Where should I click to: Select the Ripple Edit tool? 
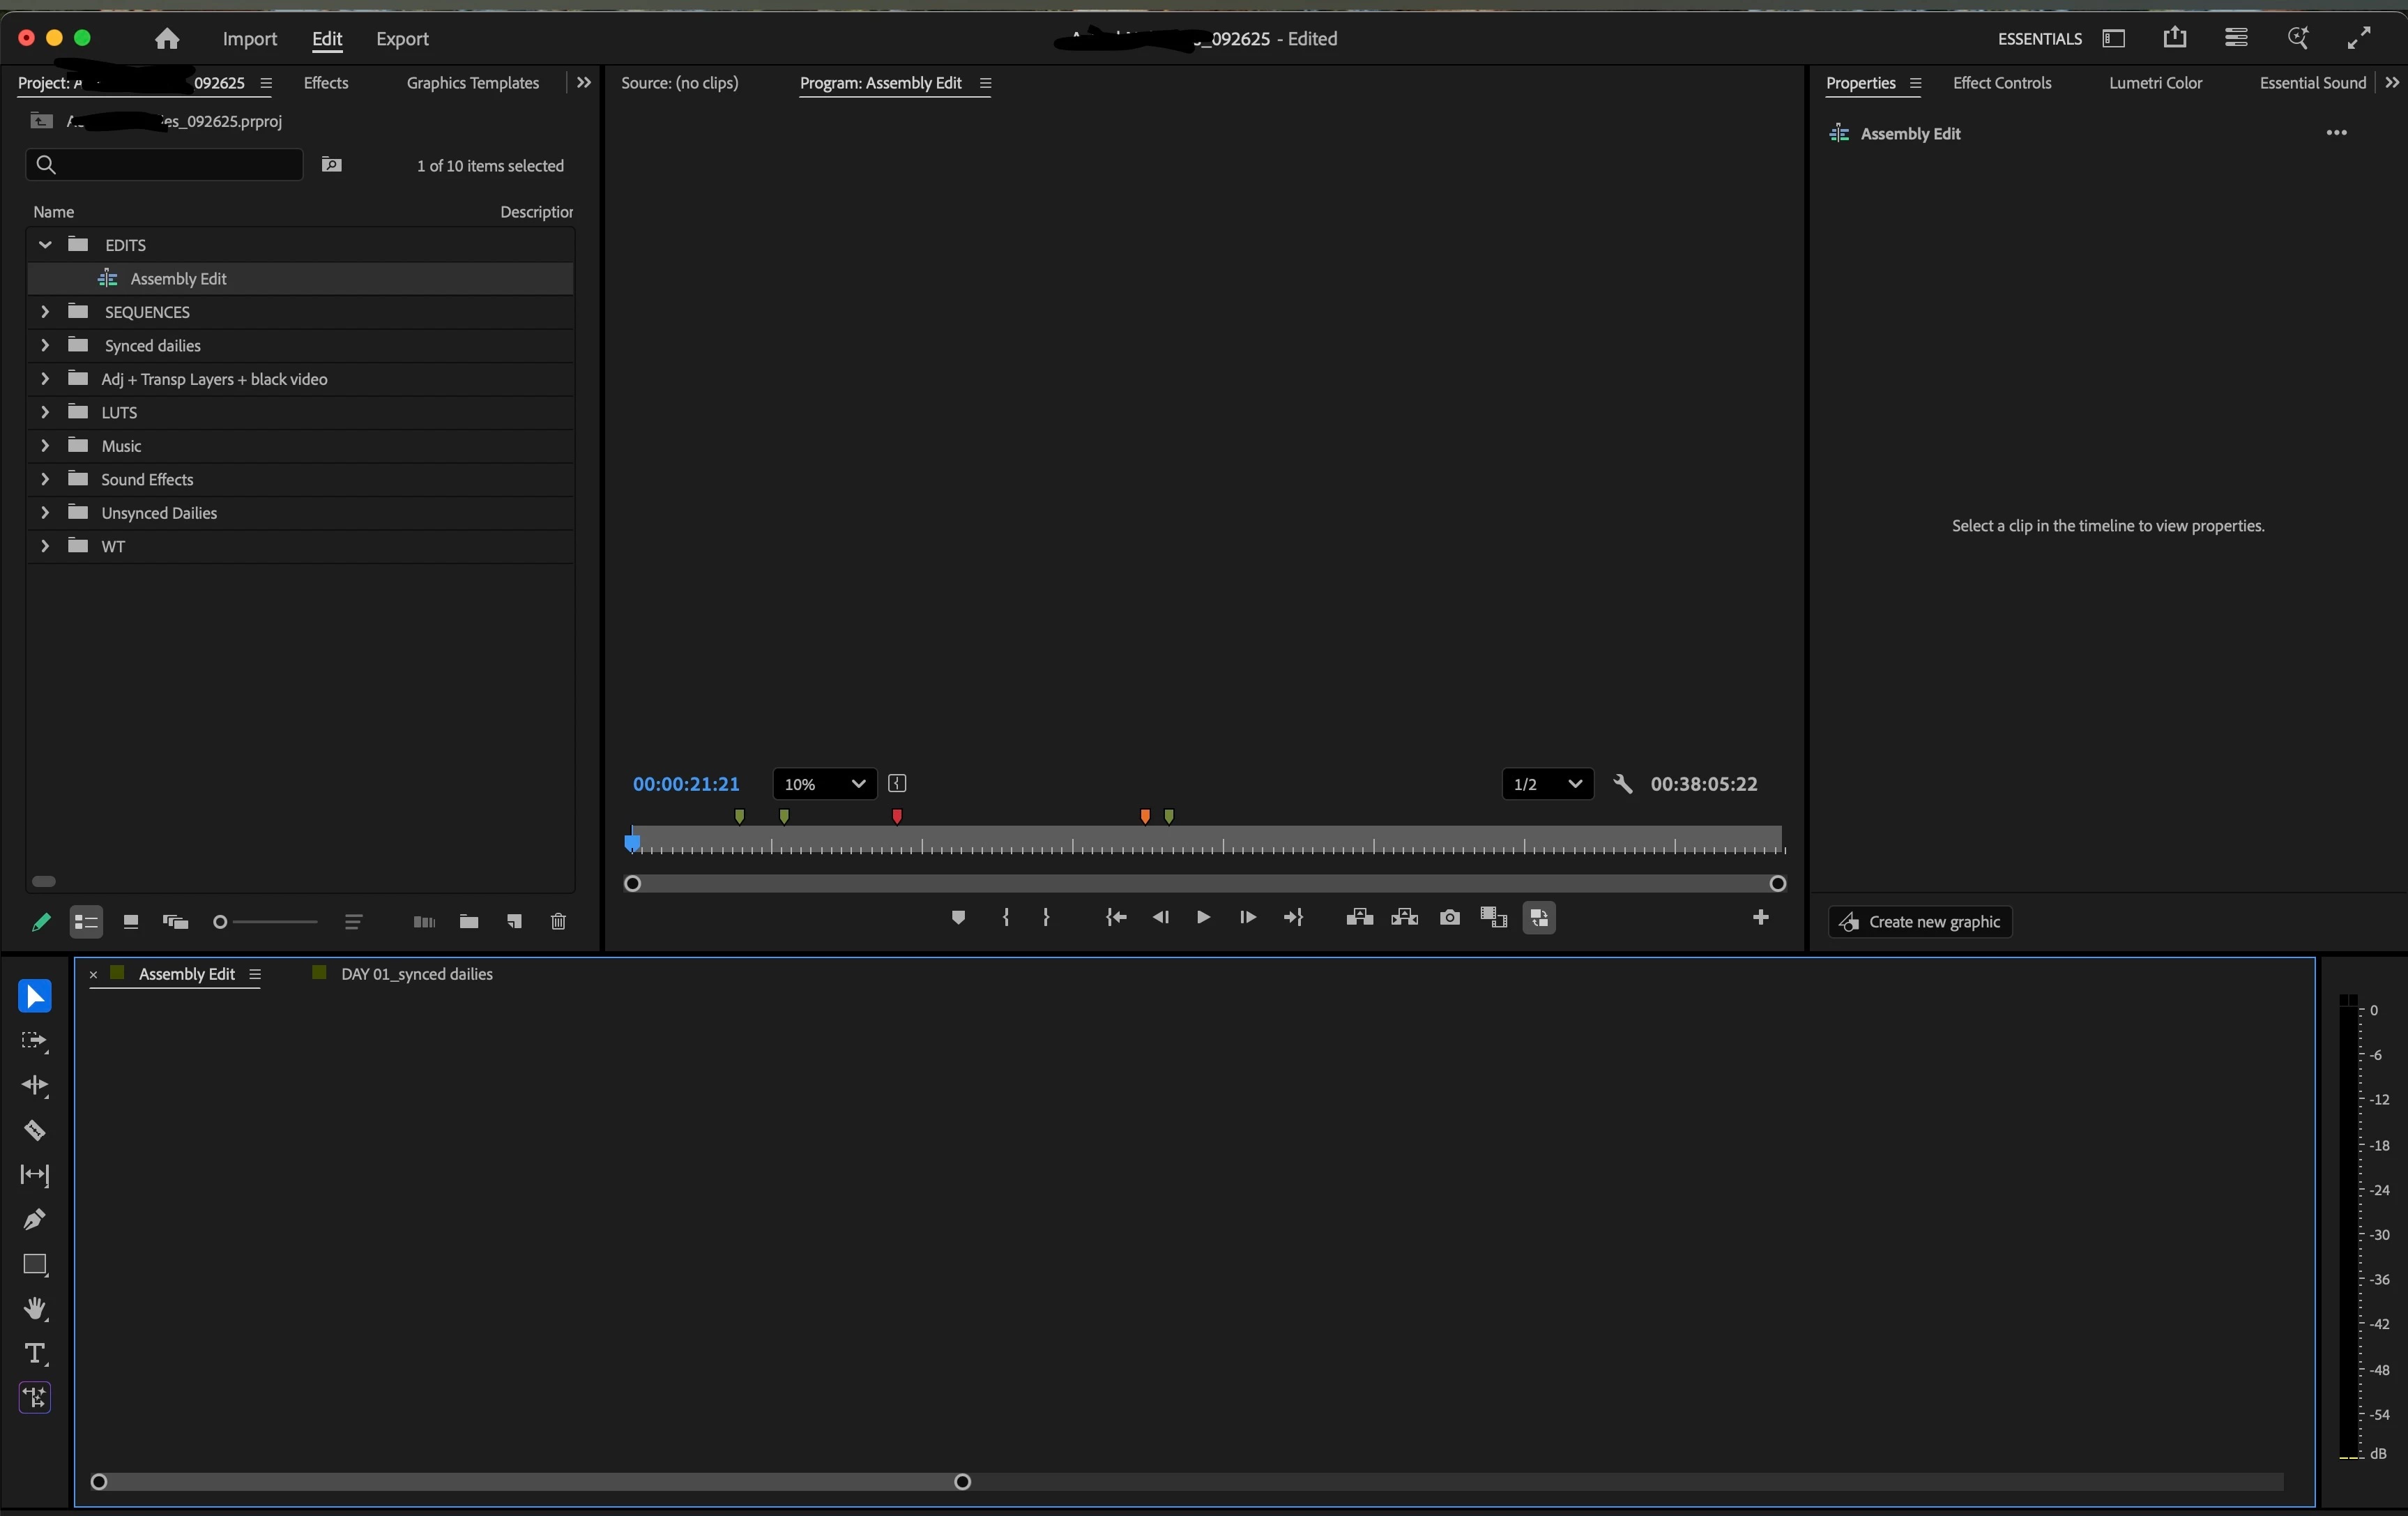pyautogui.click(x=34, y=1086)
